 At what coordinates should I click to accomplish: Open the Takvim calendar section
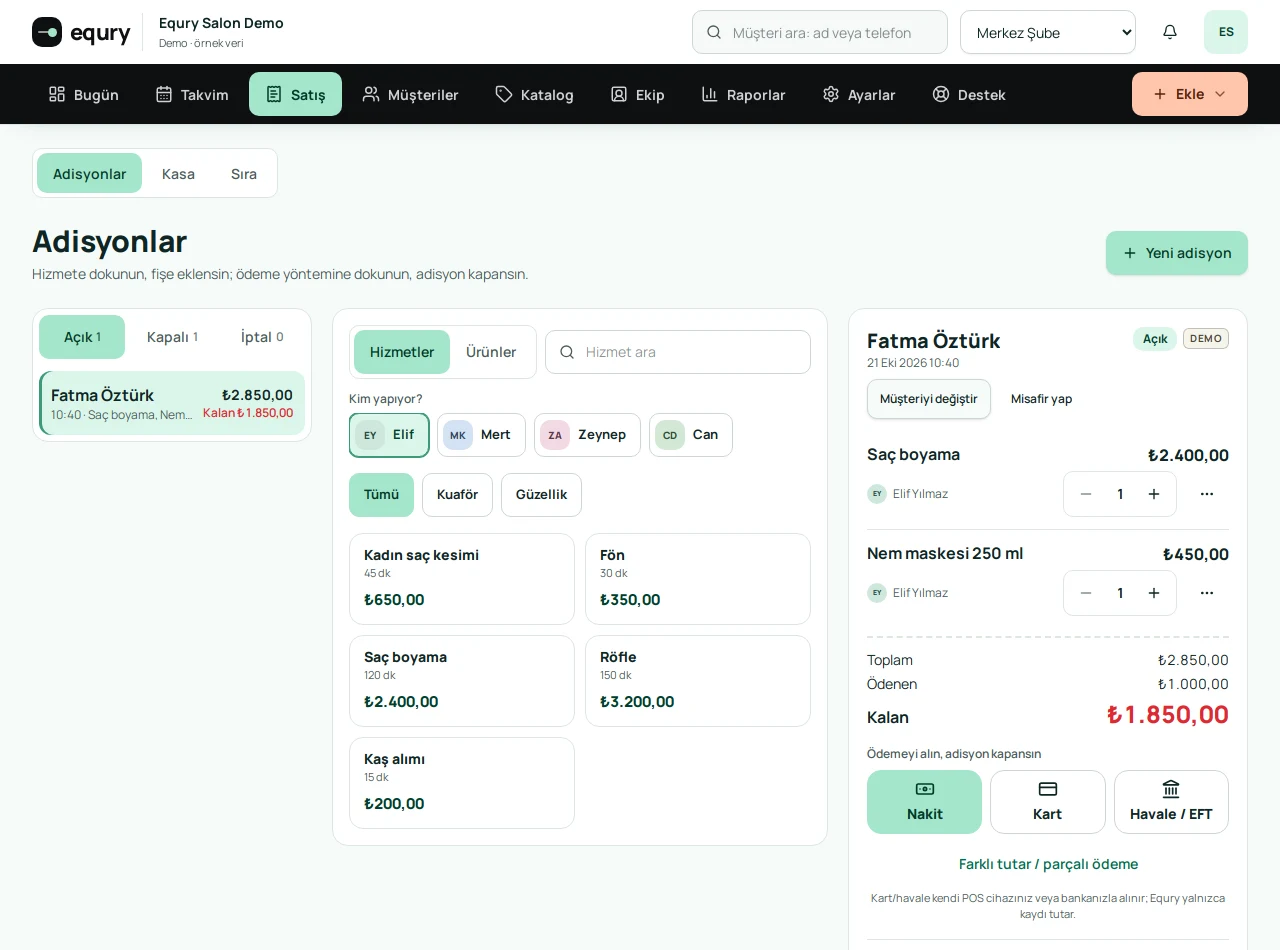point(192,94)
